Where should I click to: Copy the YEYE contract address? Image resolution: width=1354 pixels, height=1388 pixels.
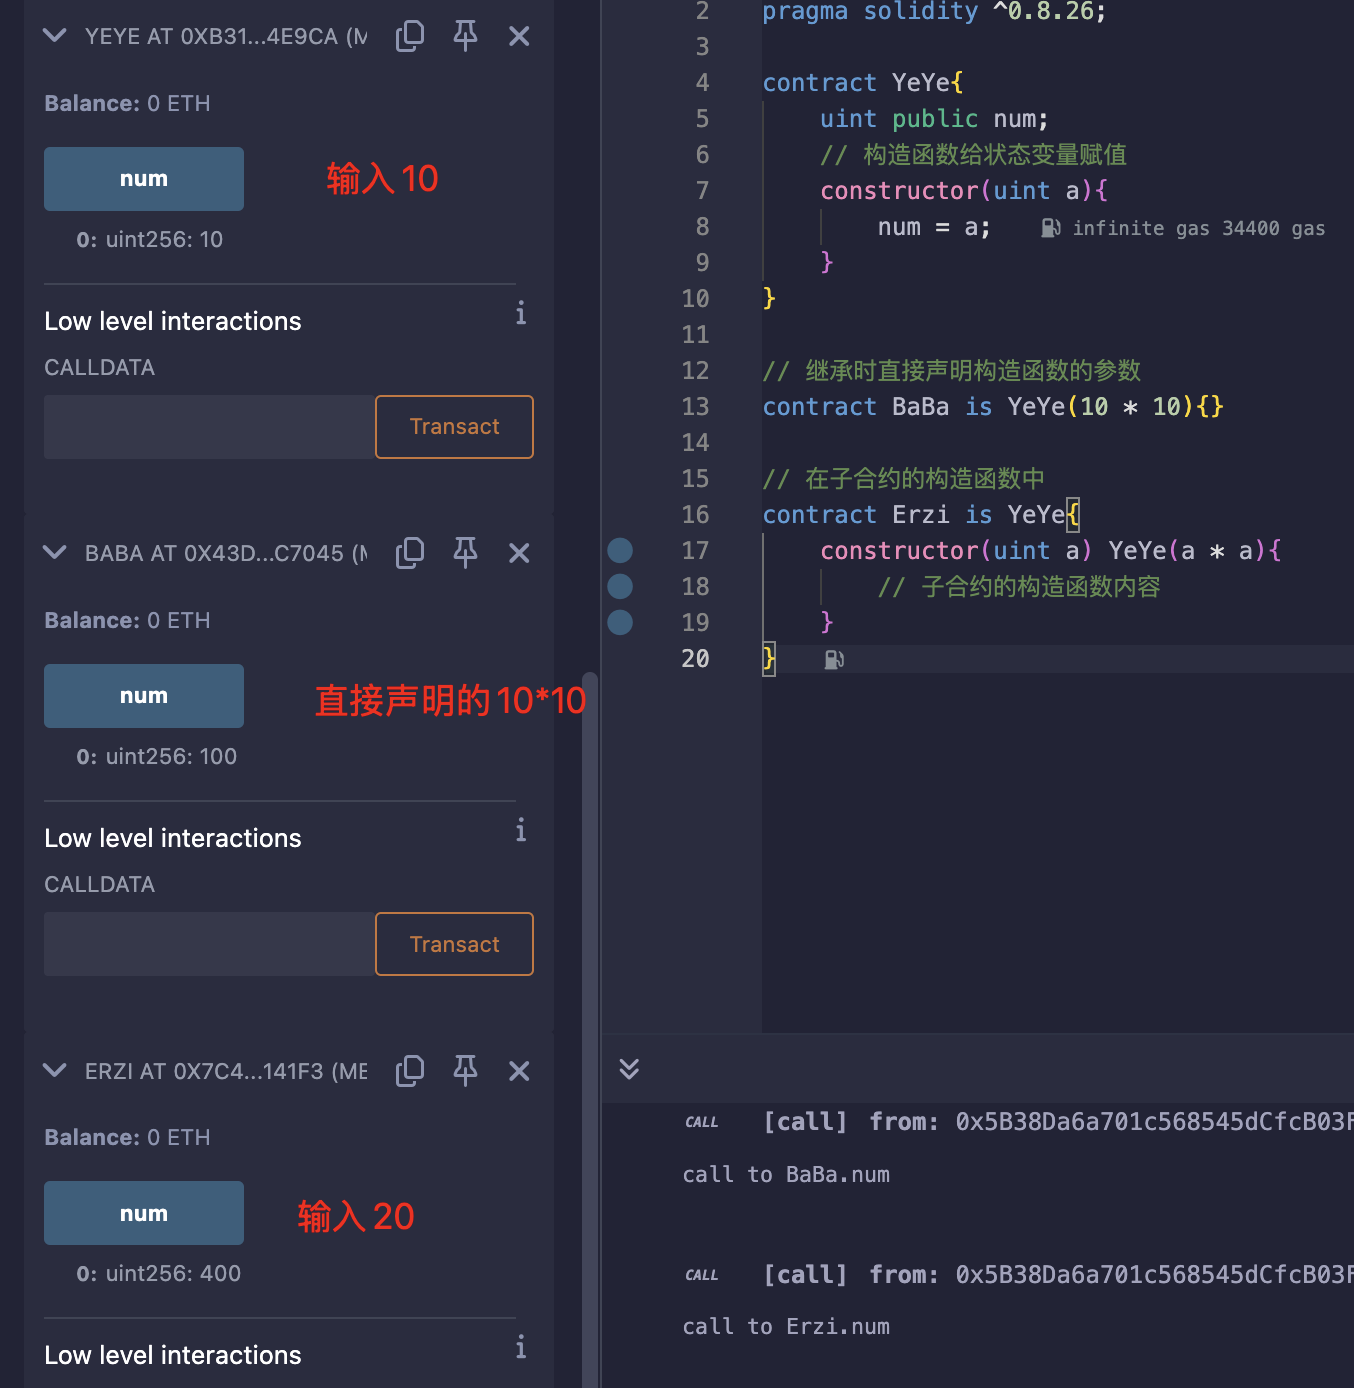pos(410,36)
